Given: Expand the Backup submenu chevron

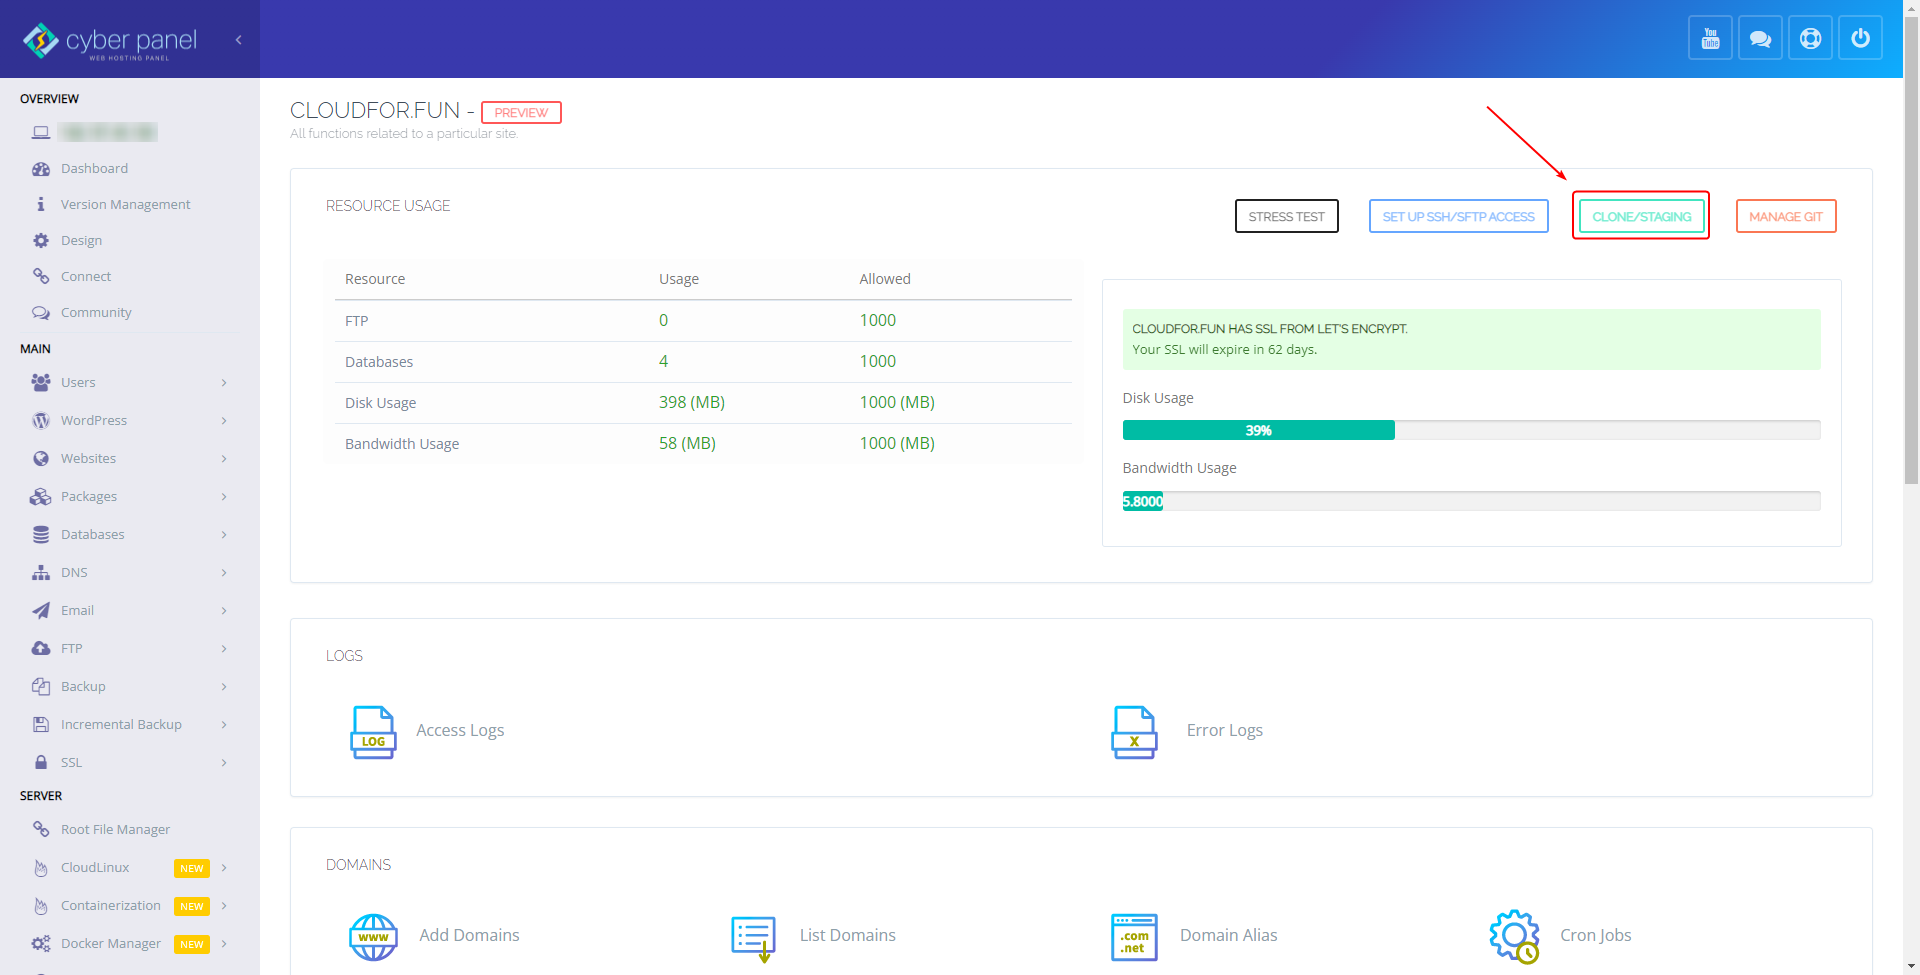Looking at the screenshot, I should coord(224,687).
